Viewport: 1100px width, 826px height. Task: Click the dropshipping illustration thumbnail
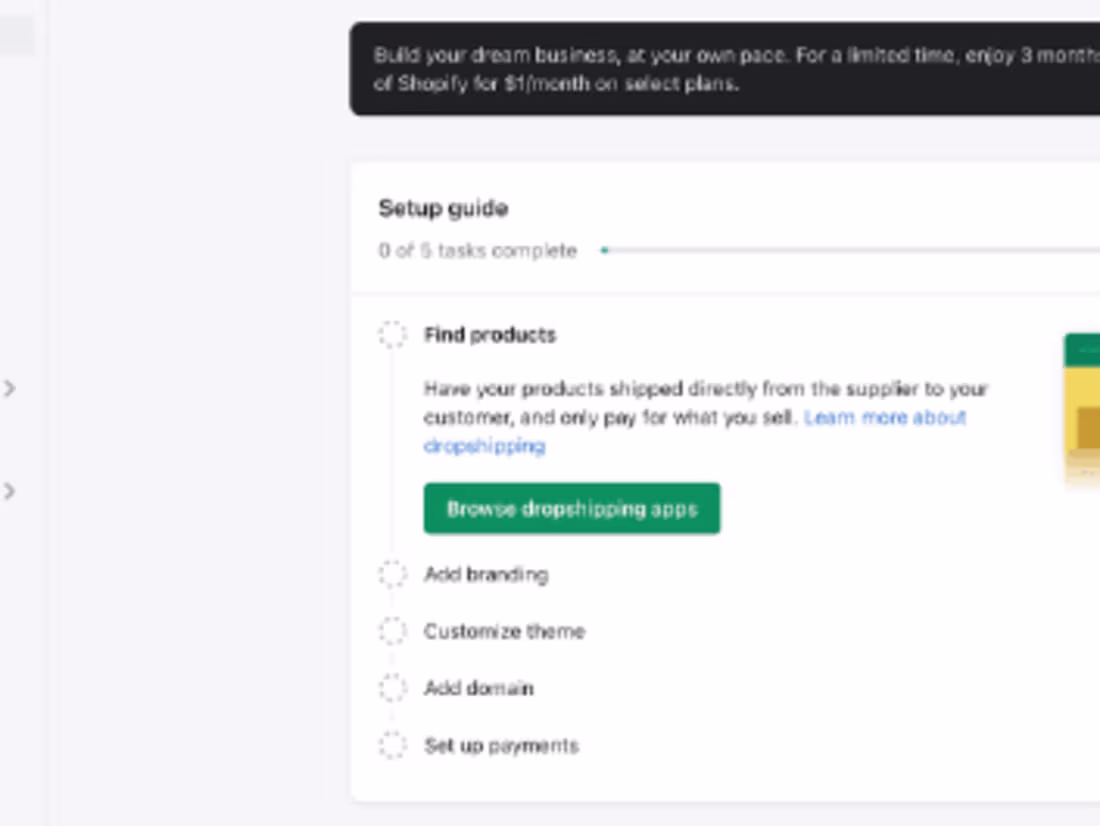[x=1085, y=410]
